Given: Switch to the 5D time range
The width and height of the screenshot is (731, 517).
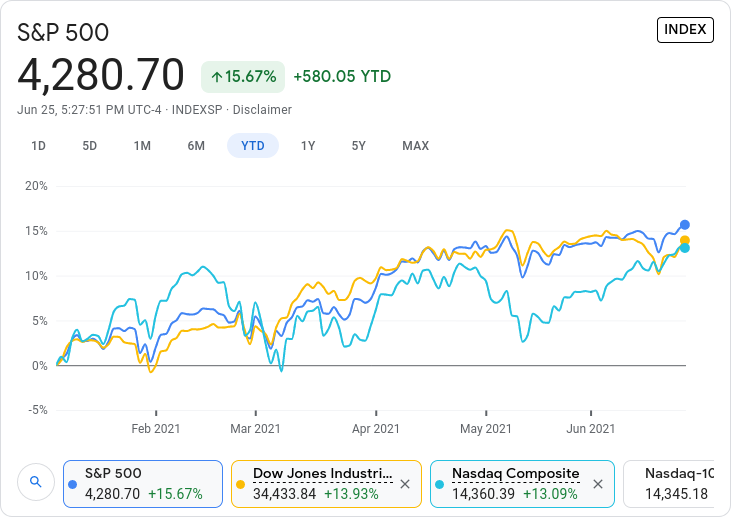Looking at the screenshot, I should 90,146.
